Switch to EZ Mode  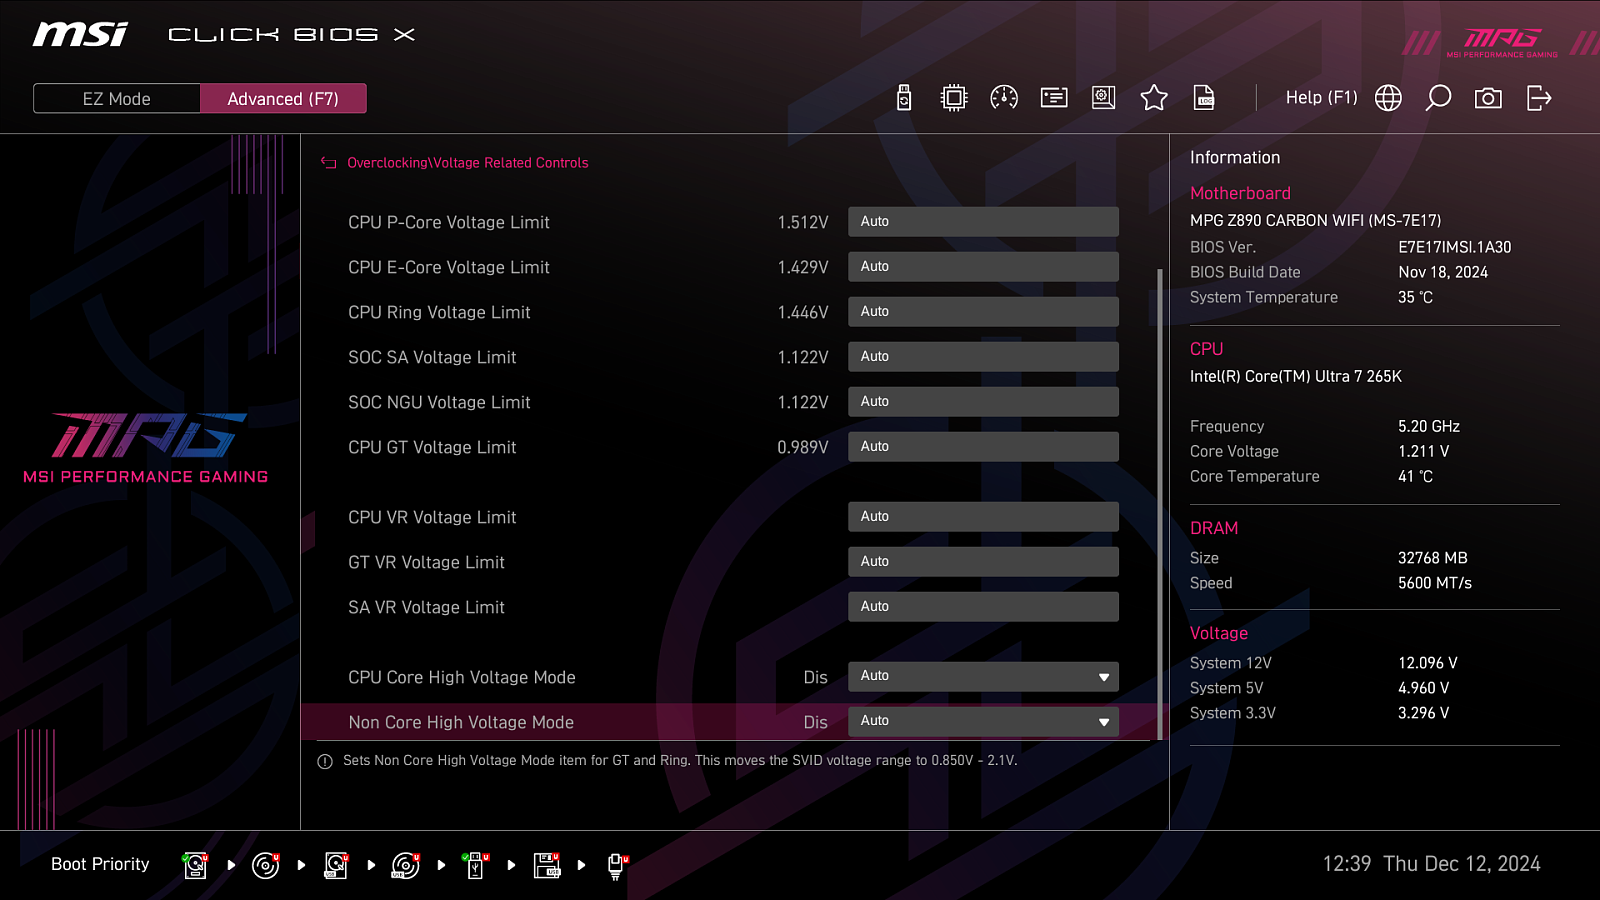click(x=117, y=99)
